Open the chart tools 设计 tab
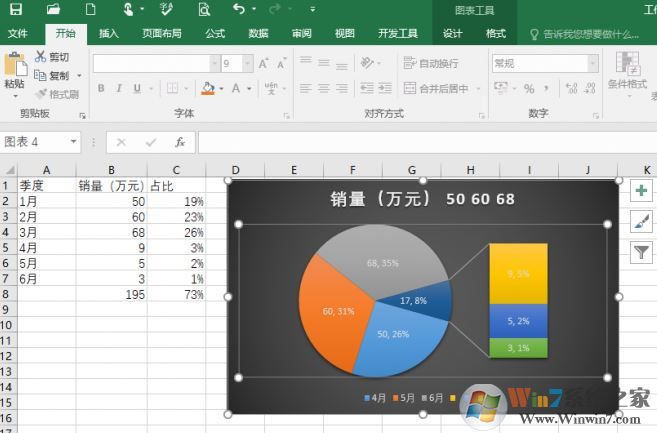 coord(453,34)
